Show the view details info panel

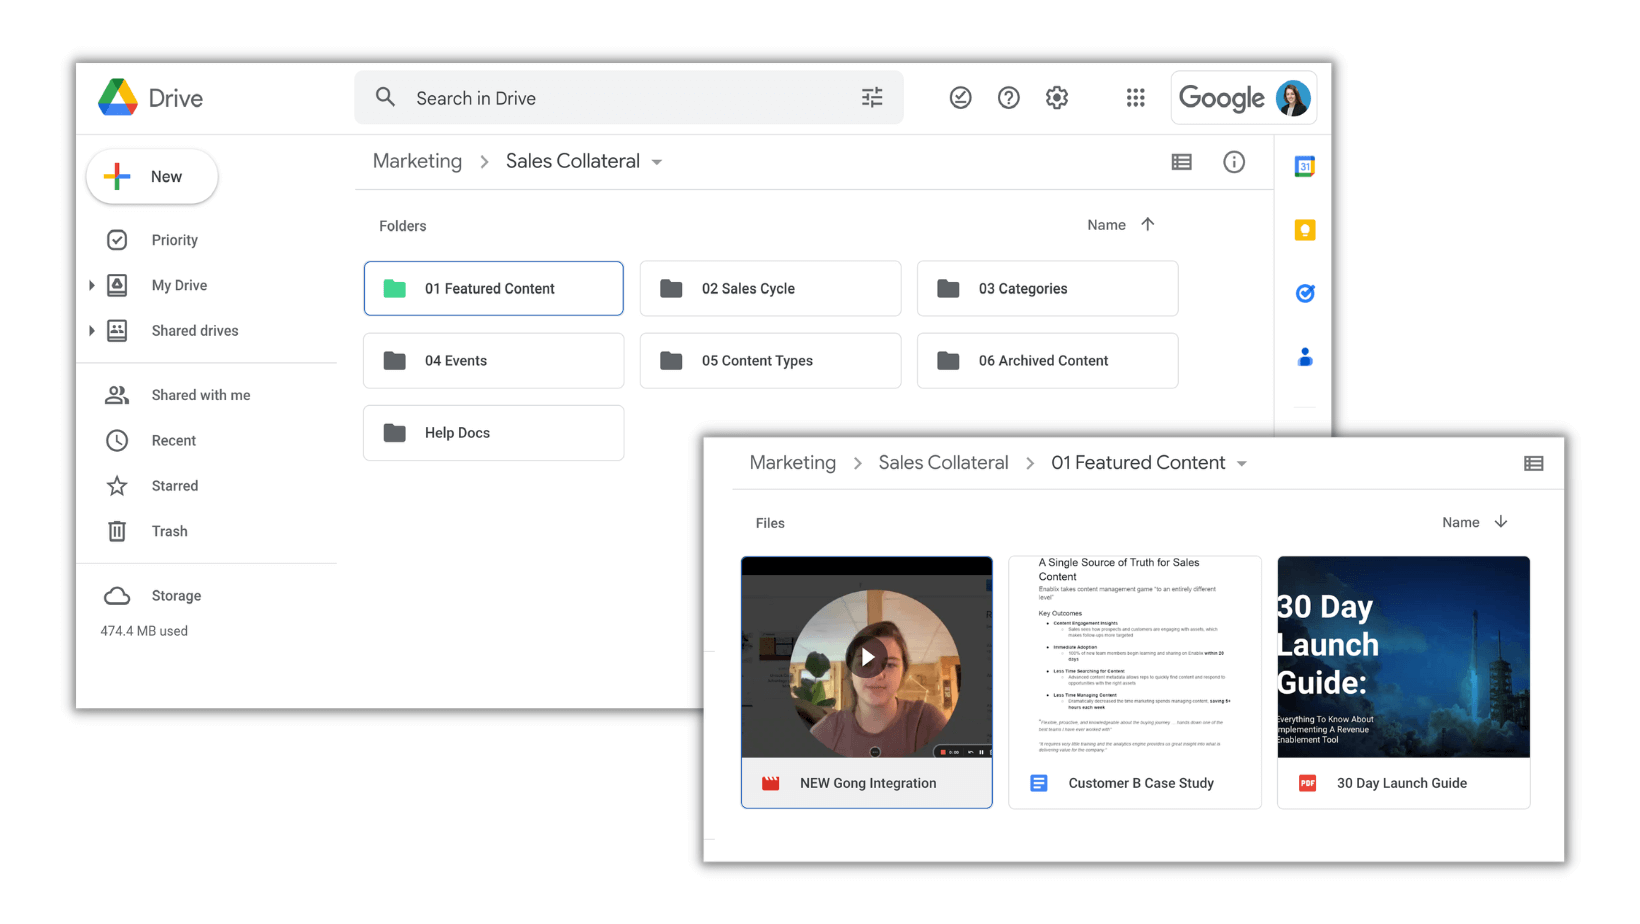(1234, 162)
